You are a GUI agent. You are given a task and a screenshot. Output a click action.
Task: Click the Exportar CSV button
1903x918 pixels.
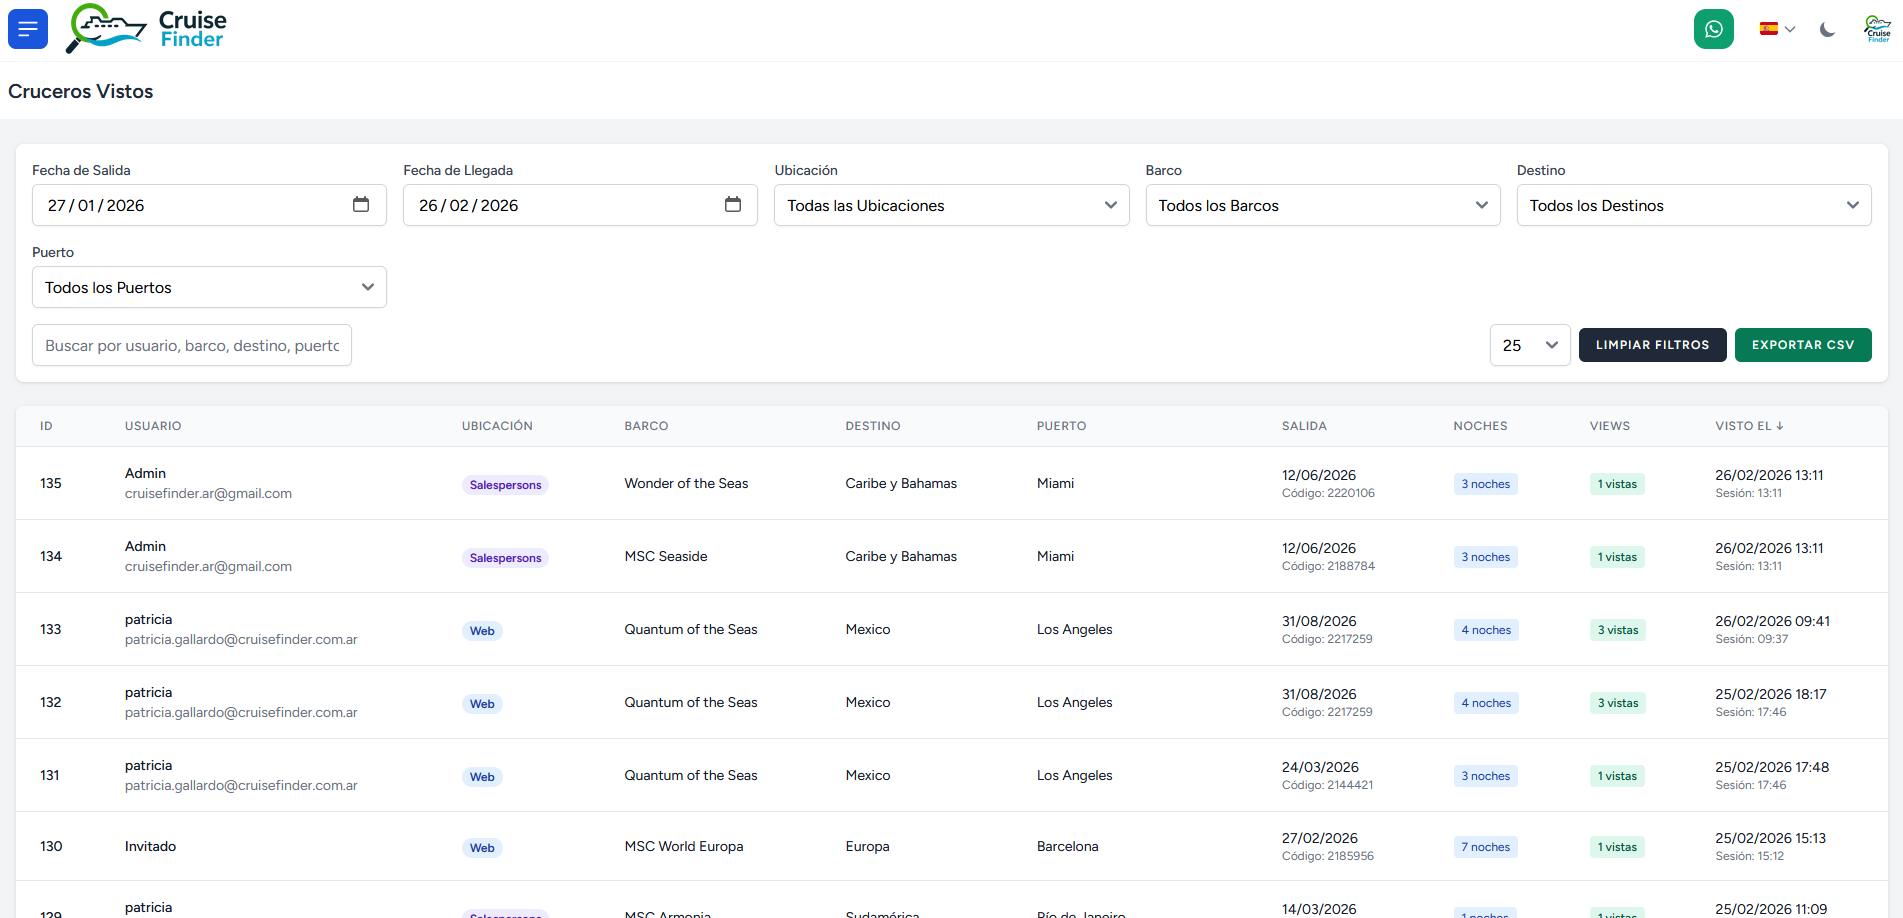point(1802,345)
